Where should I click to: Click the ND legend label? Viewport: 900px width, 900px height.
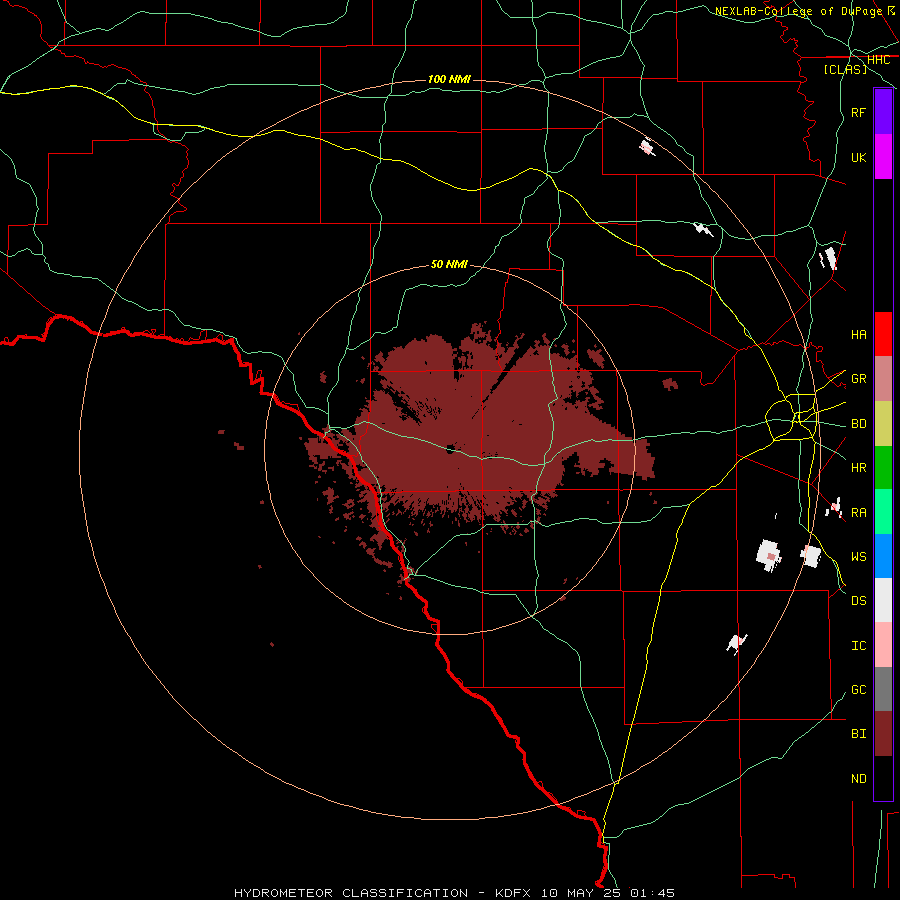pyautogui.click(x=859, y=779)
